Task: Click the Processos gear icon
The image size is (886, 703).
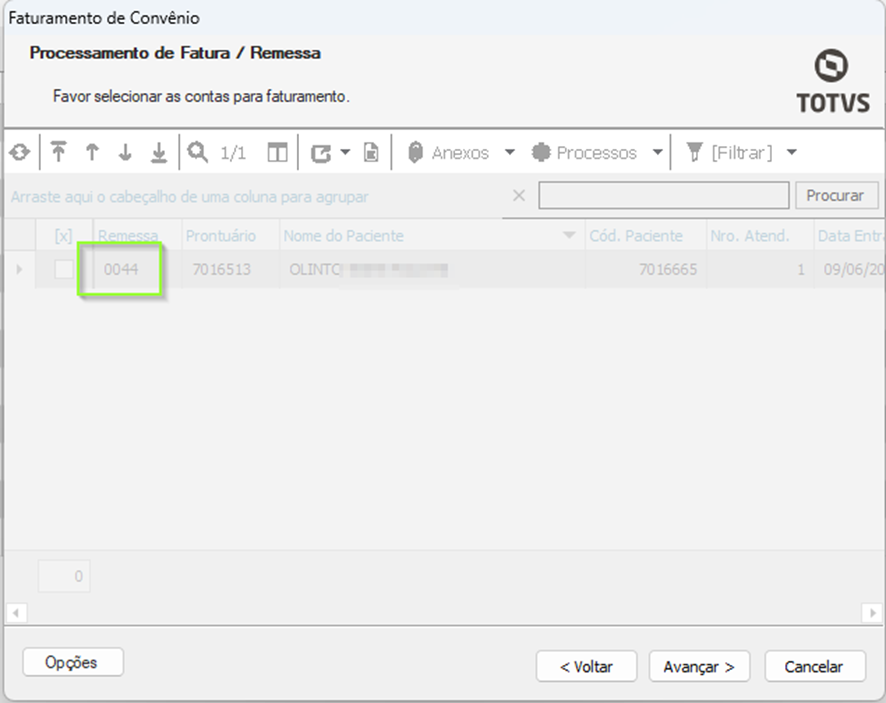Action: click(541, 152)
